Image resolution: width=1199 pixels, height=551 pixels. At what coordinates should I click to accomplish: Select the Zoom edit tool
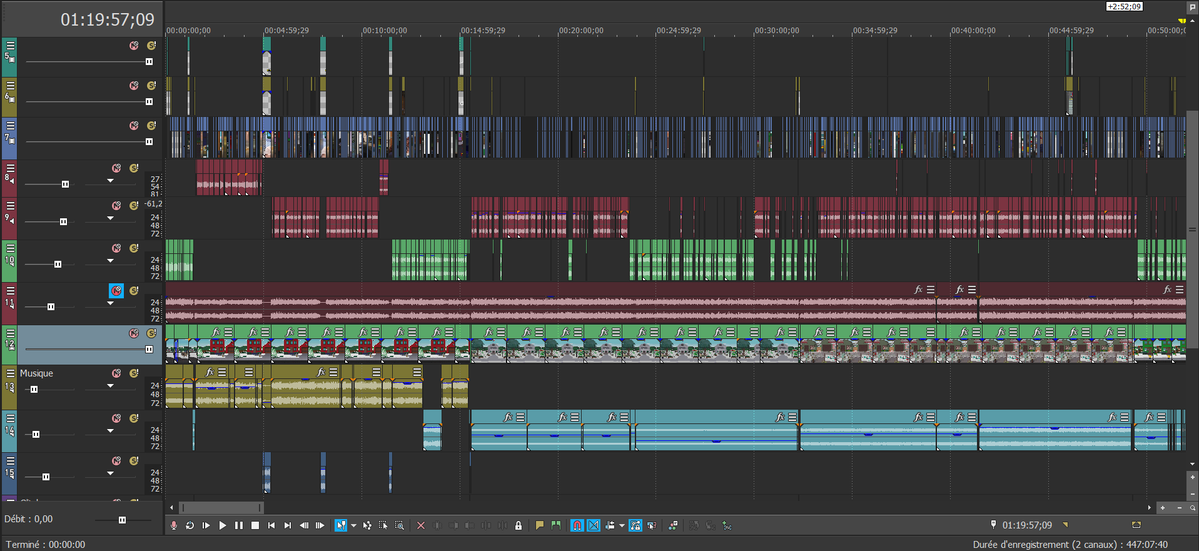(399, 525)
